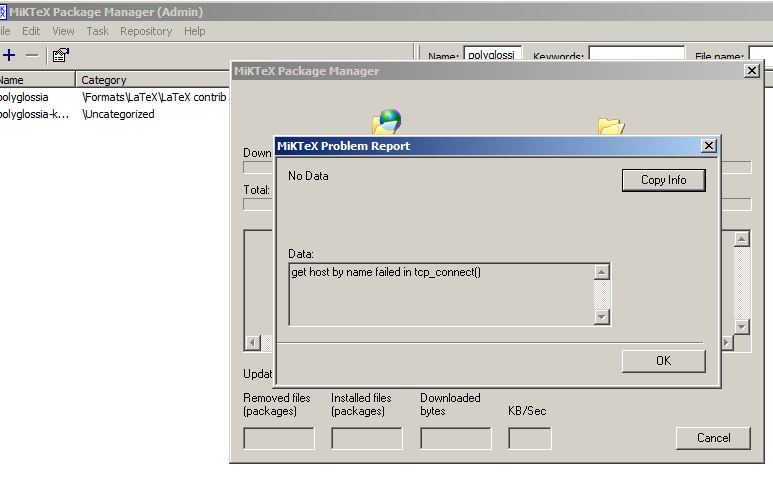773x484 pixels.
Task: Sort by the Name column header
Action: (x=37, y=79)
